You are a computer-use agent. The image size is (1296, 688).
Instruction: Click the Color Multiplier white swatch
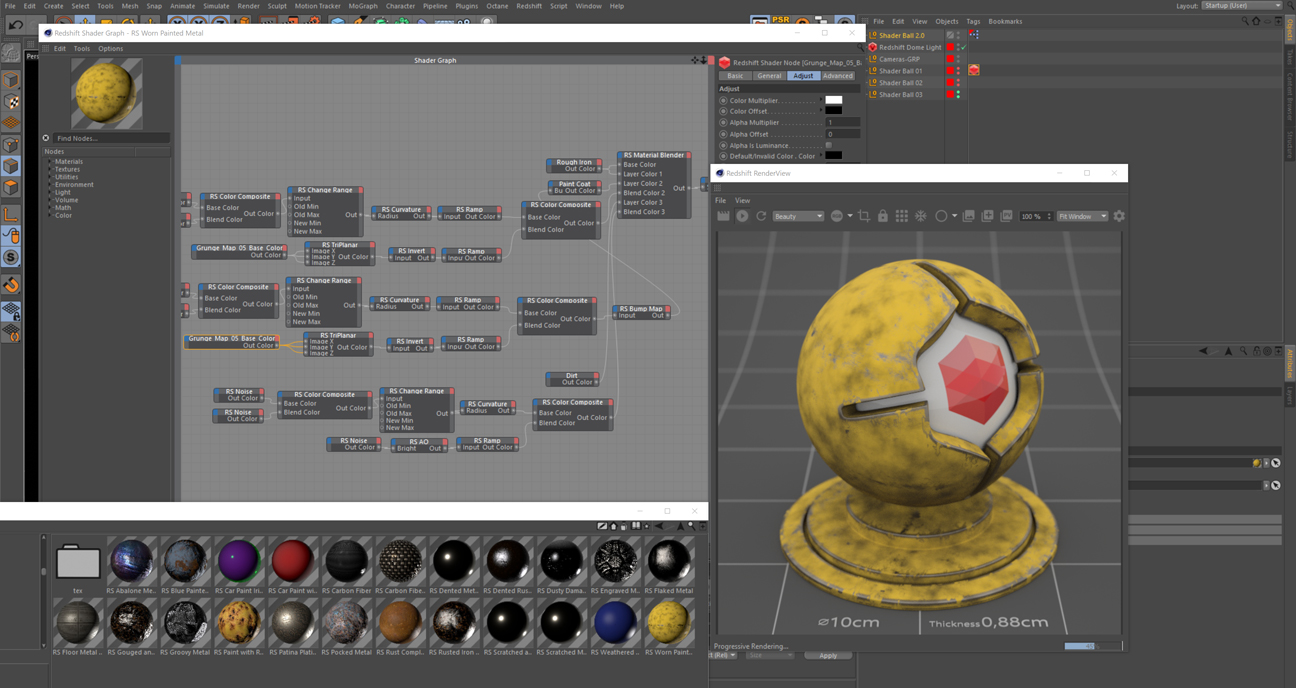click(x=833, y=100)
